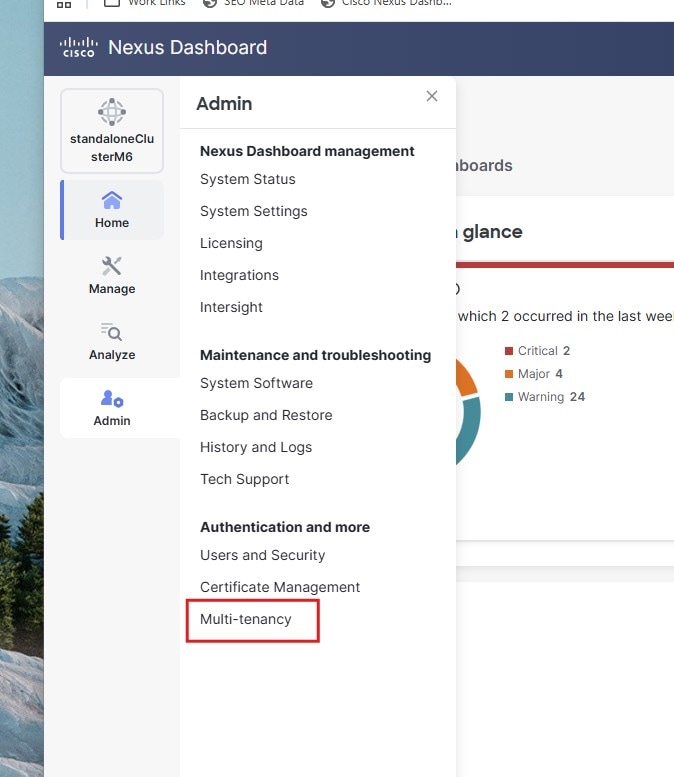This screenshot has width=674, height=777.
Task: Go to Certificate Management
Action: [280, 587]
